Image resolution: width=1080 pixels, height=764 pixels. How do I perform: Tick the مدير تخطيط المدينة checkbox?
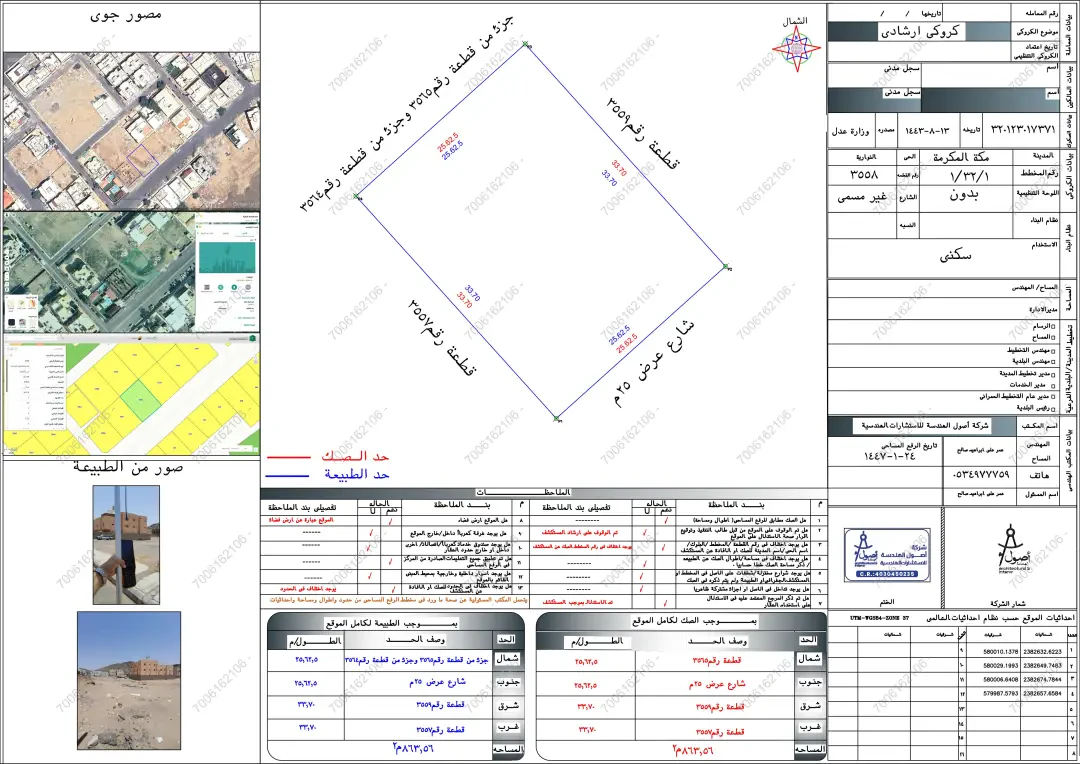[x=1052, y=373]
